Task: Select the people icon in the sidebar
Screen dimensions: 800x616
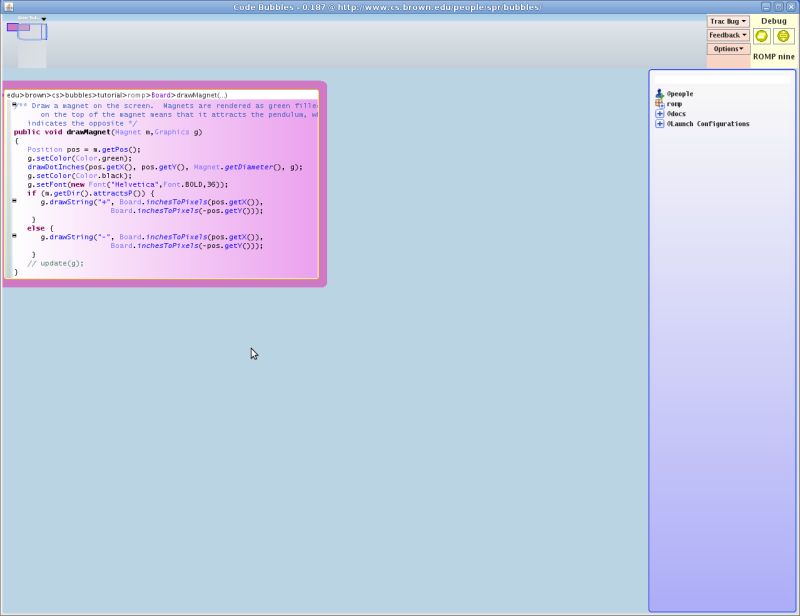Action: point(657,93)
